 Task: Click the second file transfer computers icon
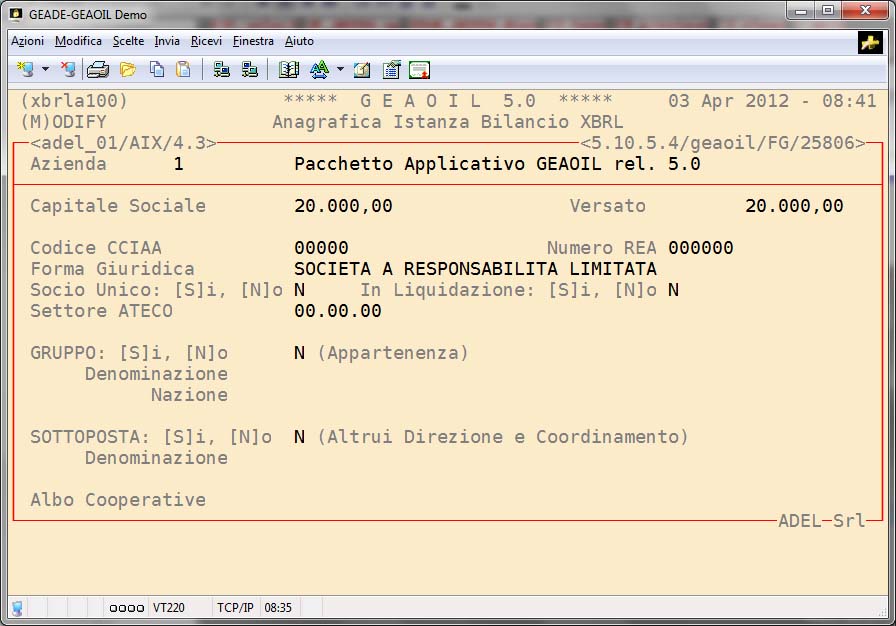pos(250,70)
